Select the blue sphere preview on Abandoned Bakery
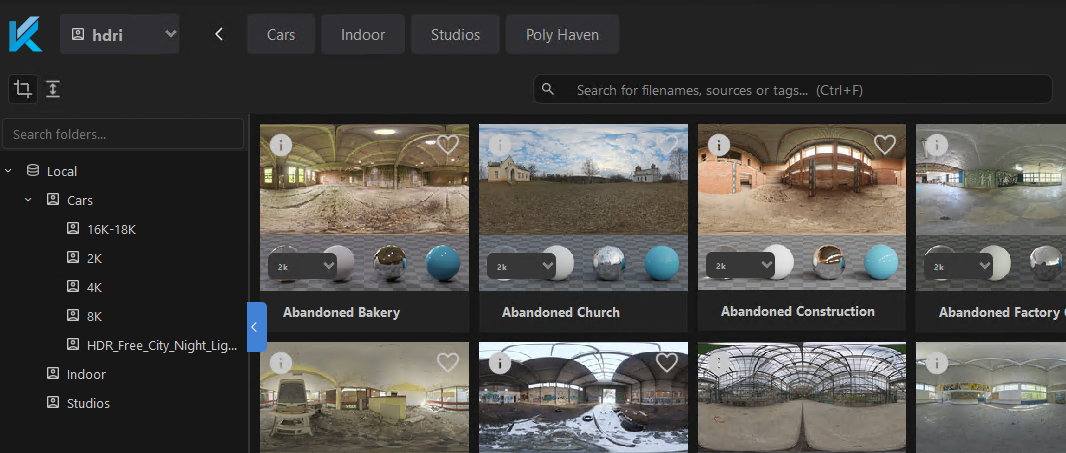The width and height of the screenshot is (1066, 453). (x=441, y=264)
